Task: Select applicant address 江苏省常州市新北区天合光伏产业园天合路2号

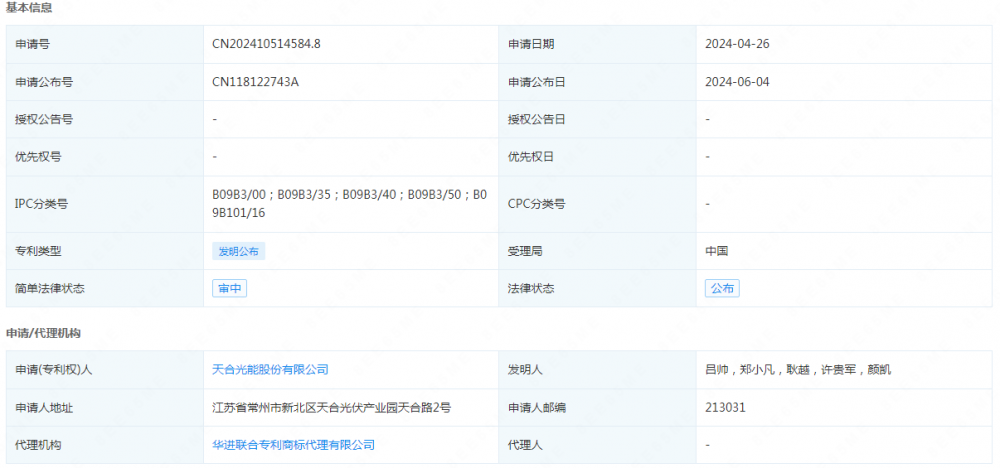Action: pos(332,407)
